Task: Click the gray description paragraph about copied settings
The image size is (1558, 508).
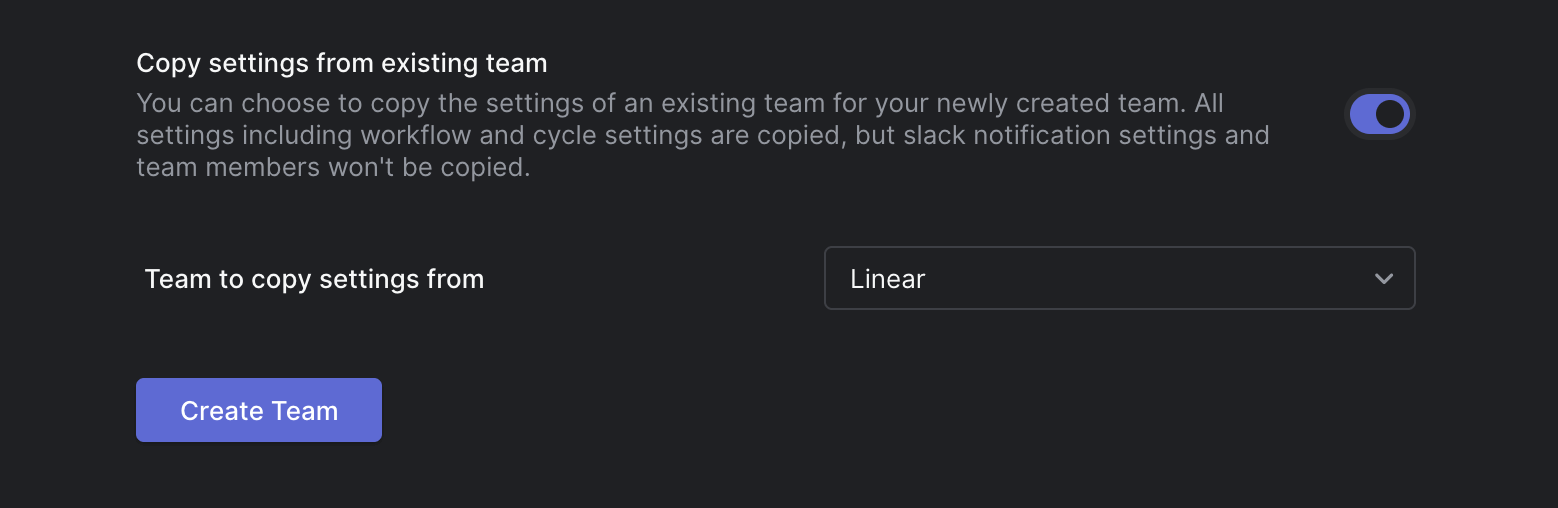Action: click(680, 135)
